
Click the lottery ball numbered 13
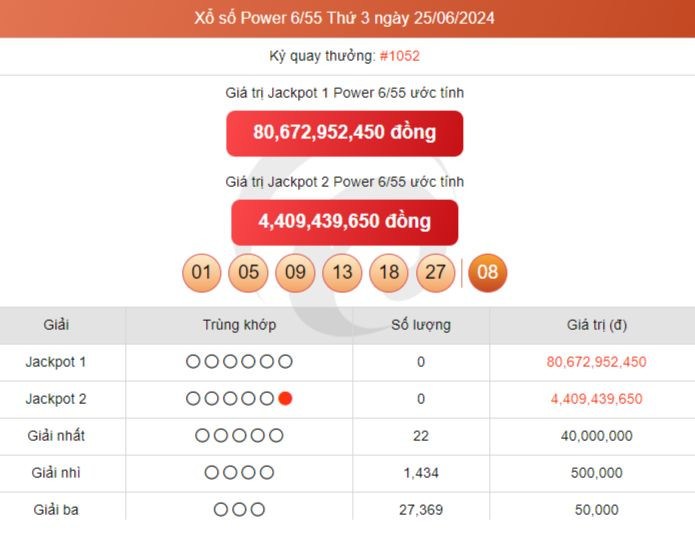pos(342,272)
